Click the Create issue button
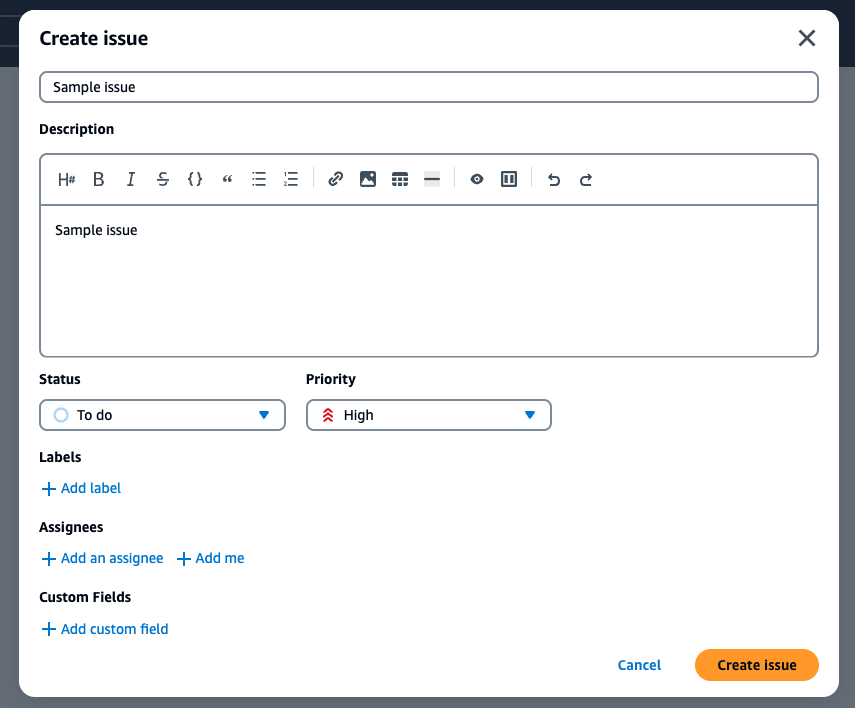Screen dimensions: 855x708 757,665
